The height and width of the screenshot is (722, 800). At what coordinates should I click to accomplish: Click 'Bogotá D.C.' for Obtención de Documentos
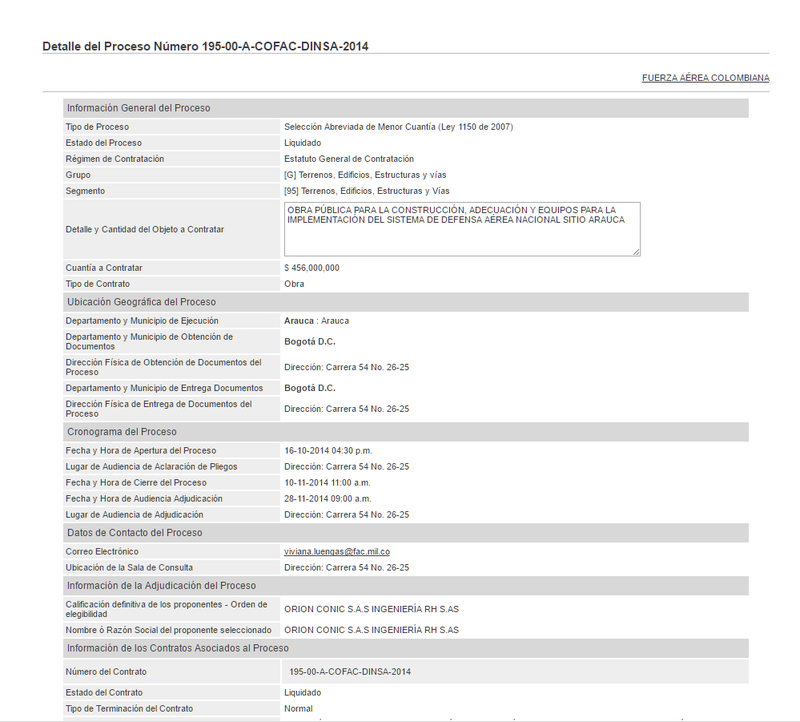(310, 342)
